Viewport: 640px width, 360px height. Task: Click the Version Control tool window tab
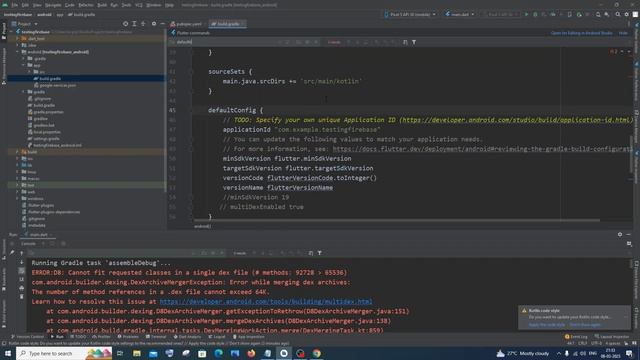27,337
